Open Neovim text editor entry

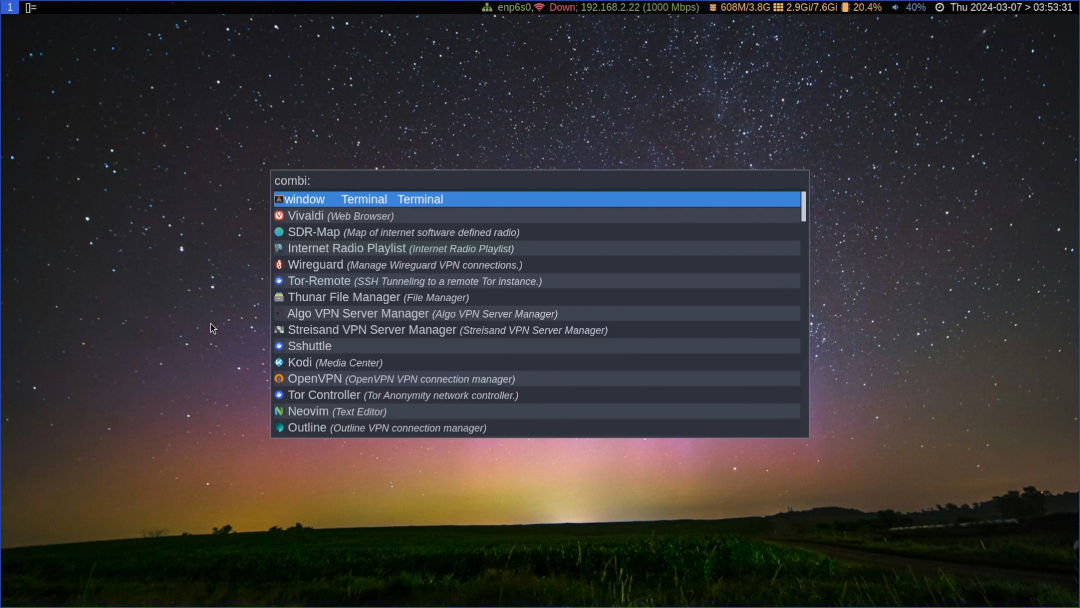pyautogui.click(x=537, y=411)
